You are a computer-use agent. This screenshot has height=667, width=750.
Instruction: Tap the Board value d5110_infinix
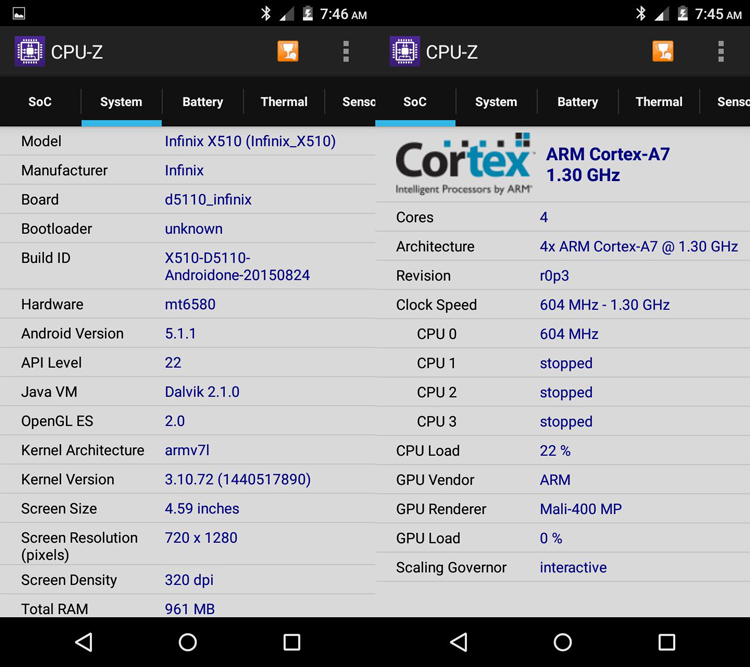click(208, 200)
